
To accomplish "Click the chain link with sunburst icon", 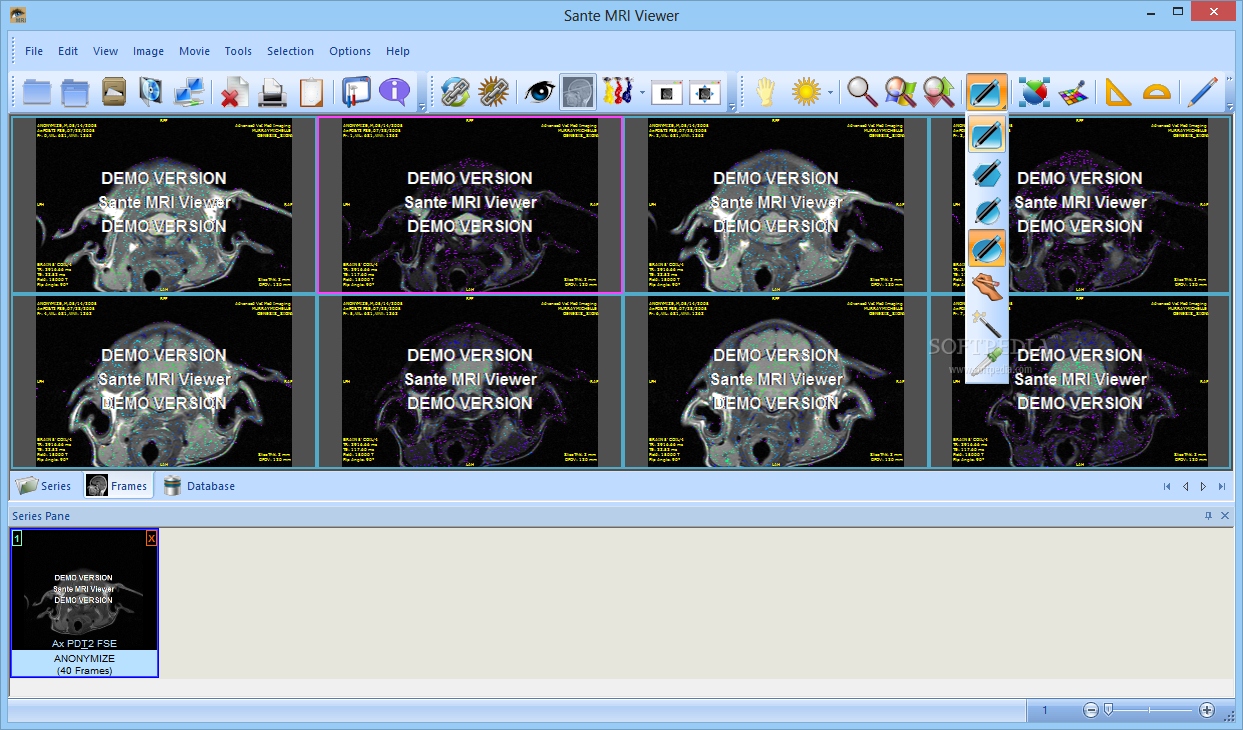I will tap(493, 92).
